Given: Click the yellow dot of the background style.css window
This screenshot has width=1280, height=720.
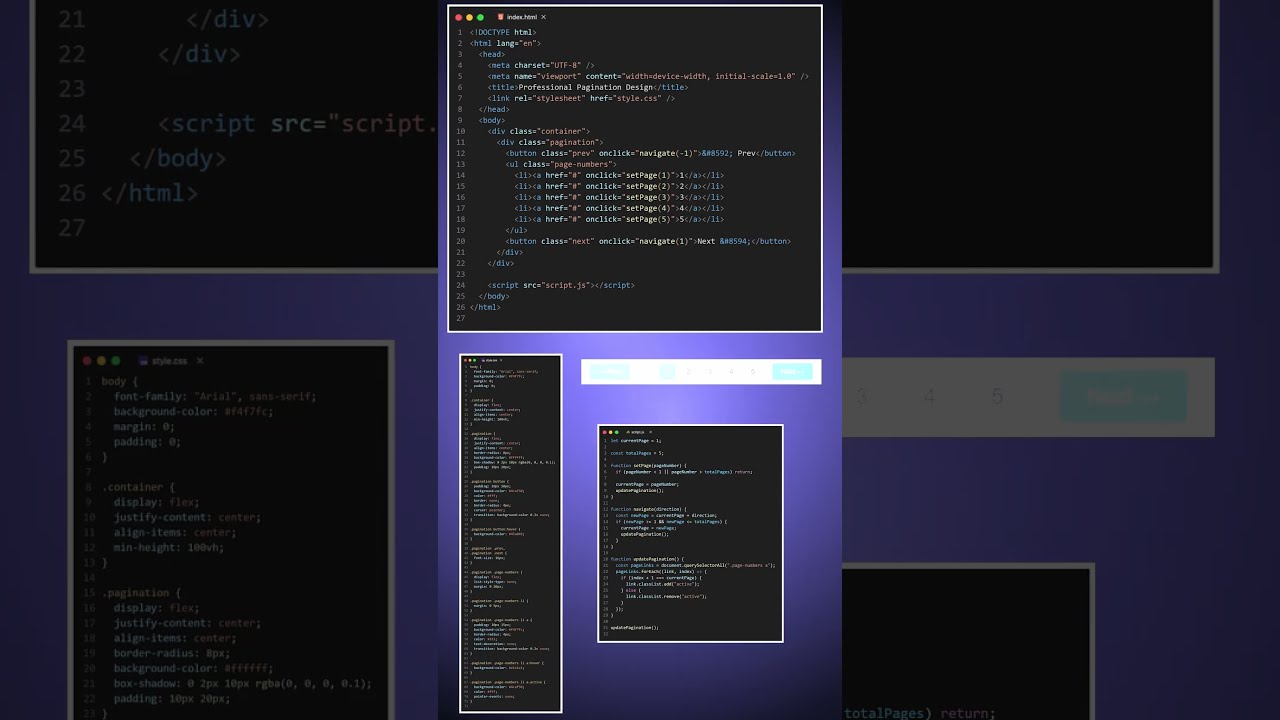Looking at the screenshot, I should [x=101, y=360].
